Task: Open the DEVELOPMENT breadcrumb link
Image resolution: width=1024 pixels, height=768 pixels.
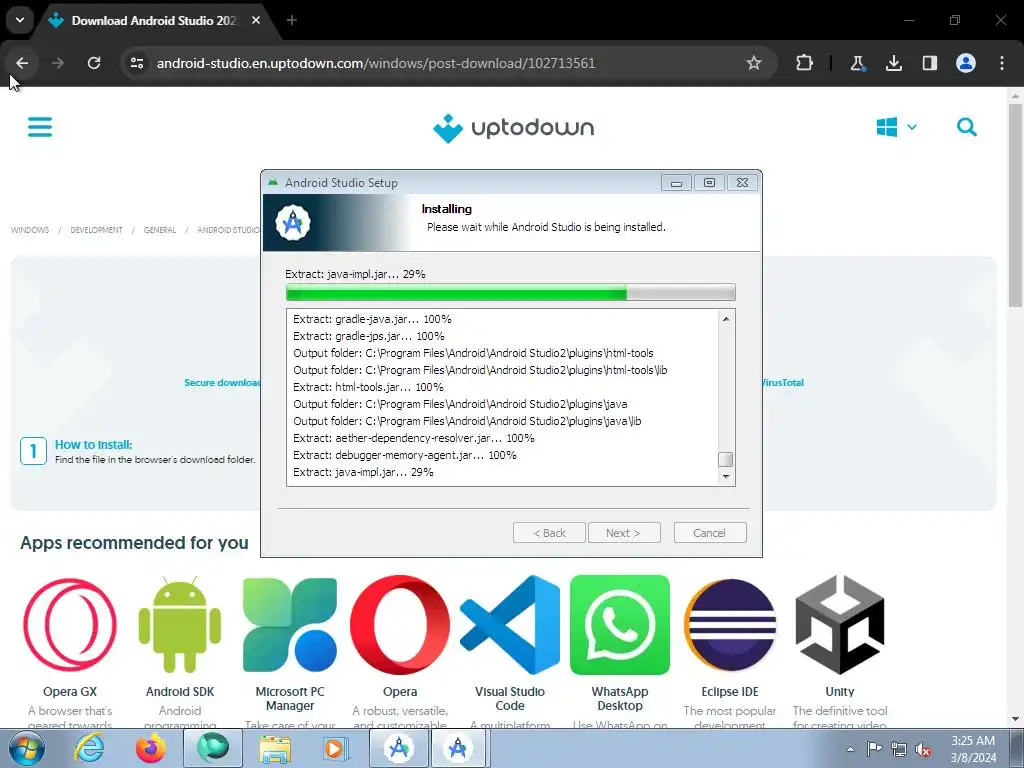Action: pos(96,230)
